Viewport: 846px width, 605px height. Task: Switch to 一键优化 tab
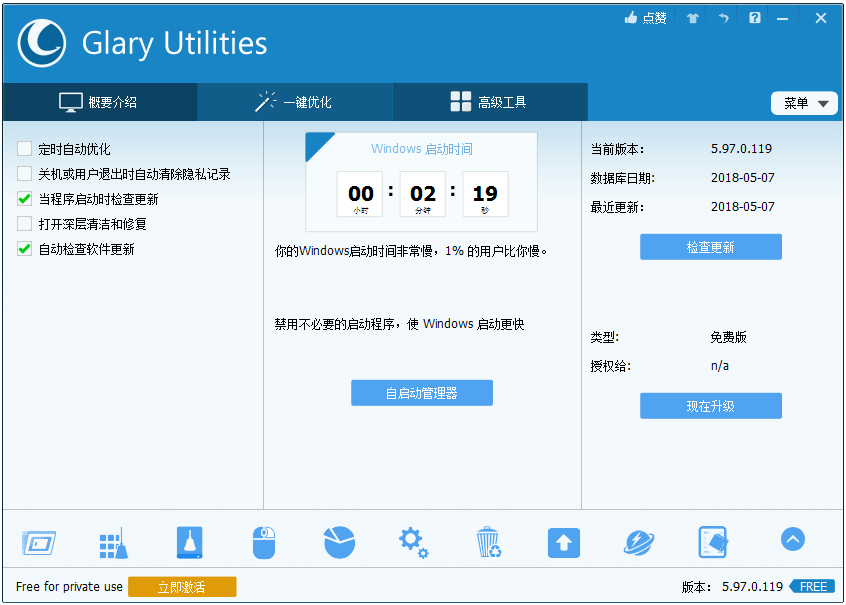pyautogui.click(x=295, y=102)
